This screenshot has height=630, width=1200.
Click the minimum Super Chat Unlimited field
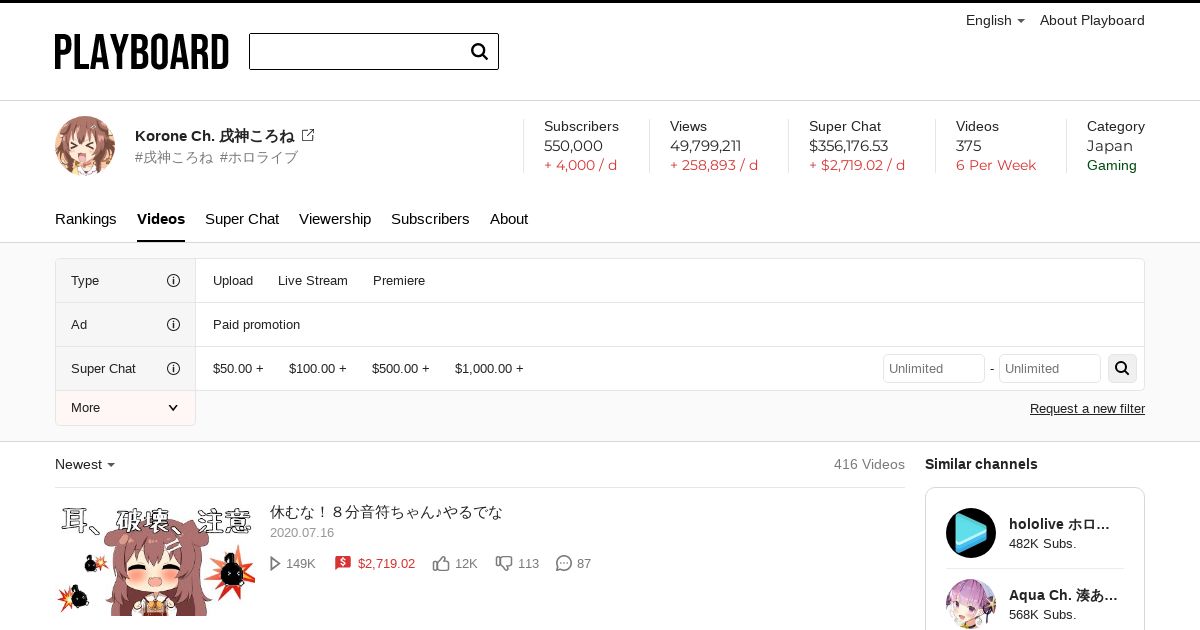934,368
